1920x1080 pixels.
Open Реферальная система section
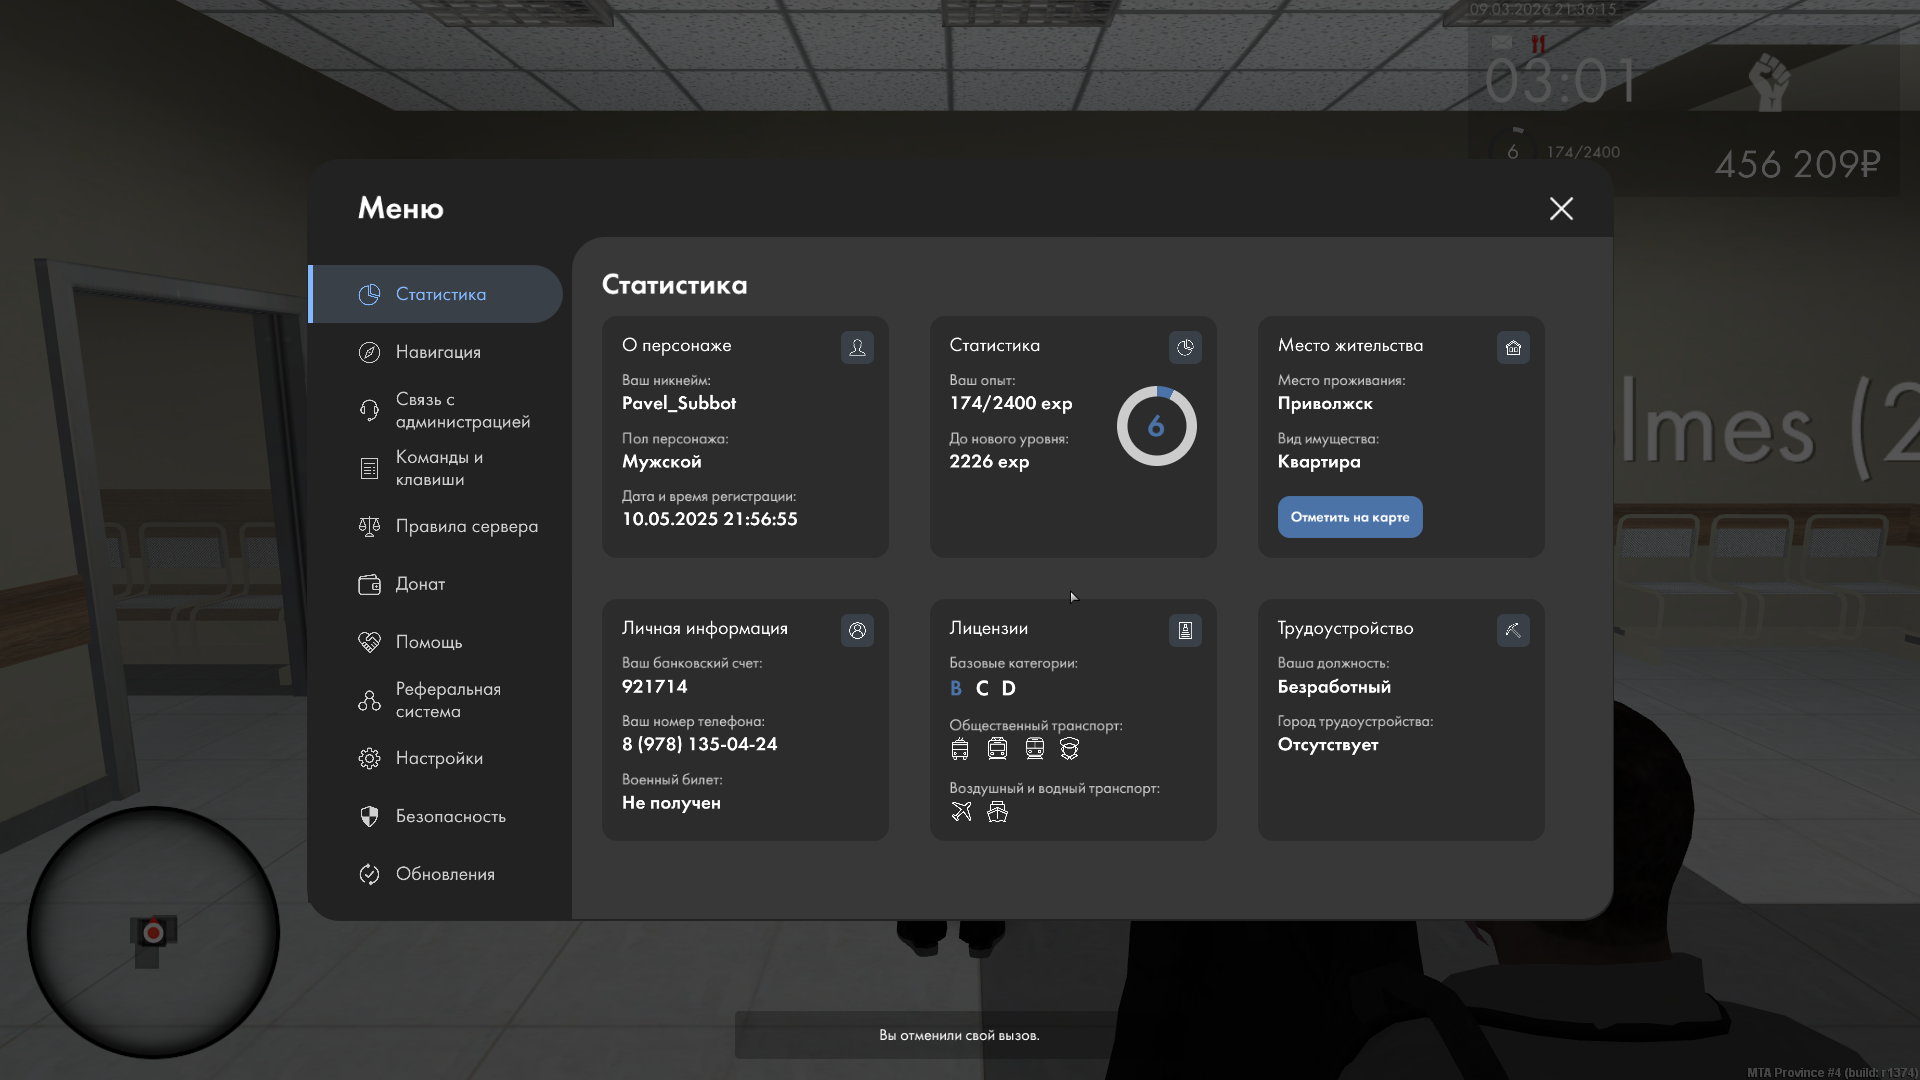tap(447, 700)
